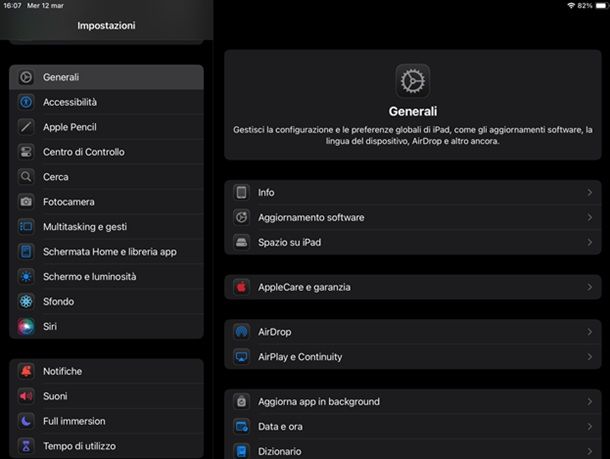Click Suoni label in sidebar

point(55,396)
